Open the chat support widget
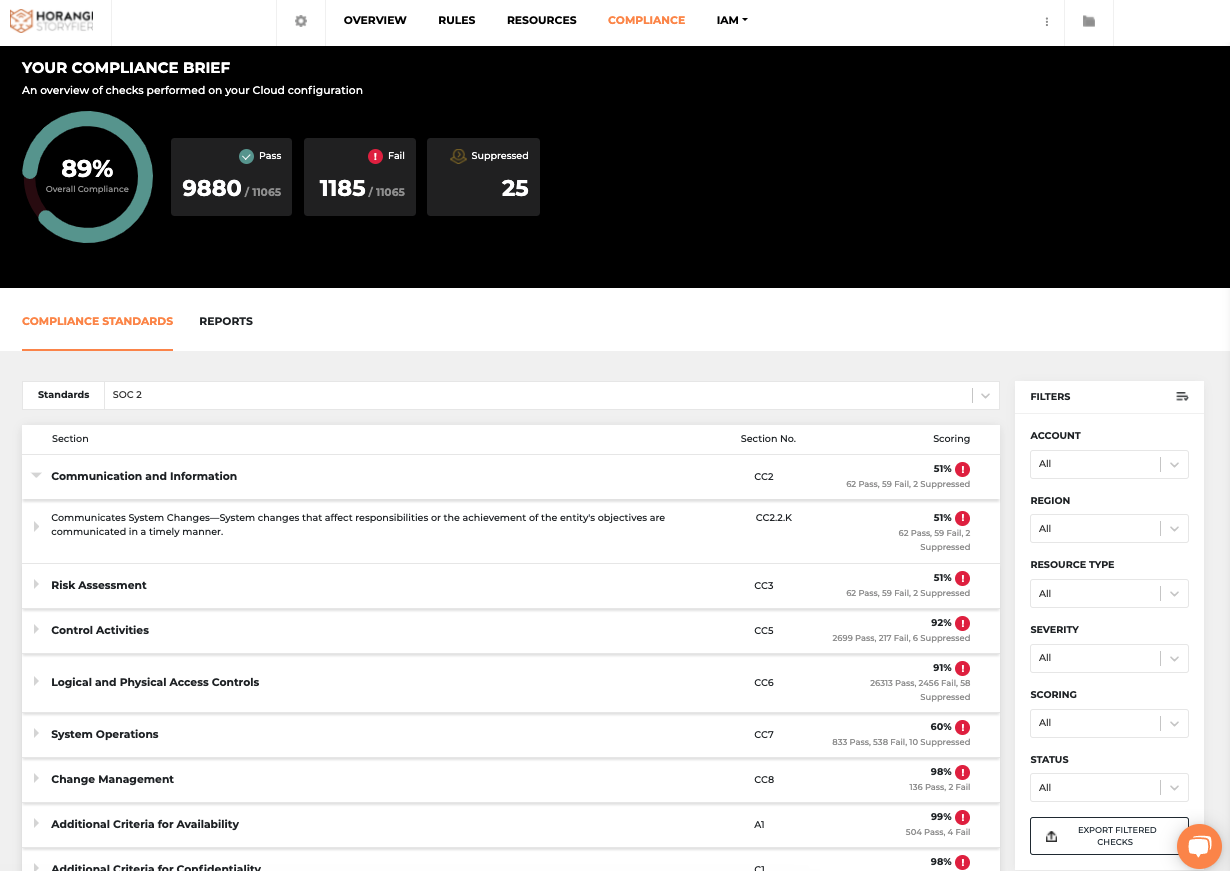This screenshot has height=871, width=1230. (x=1199, y=846)
